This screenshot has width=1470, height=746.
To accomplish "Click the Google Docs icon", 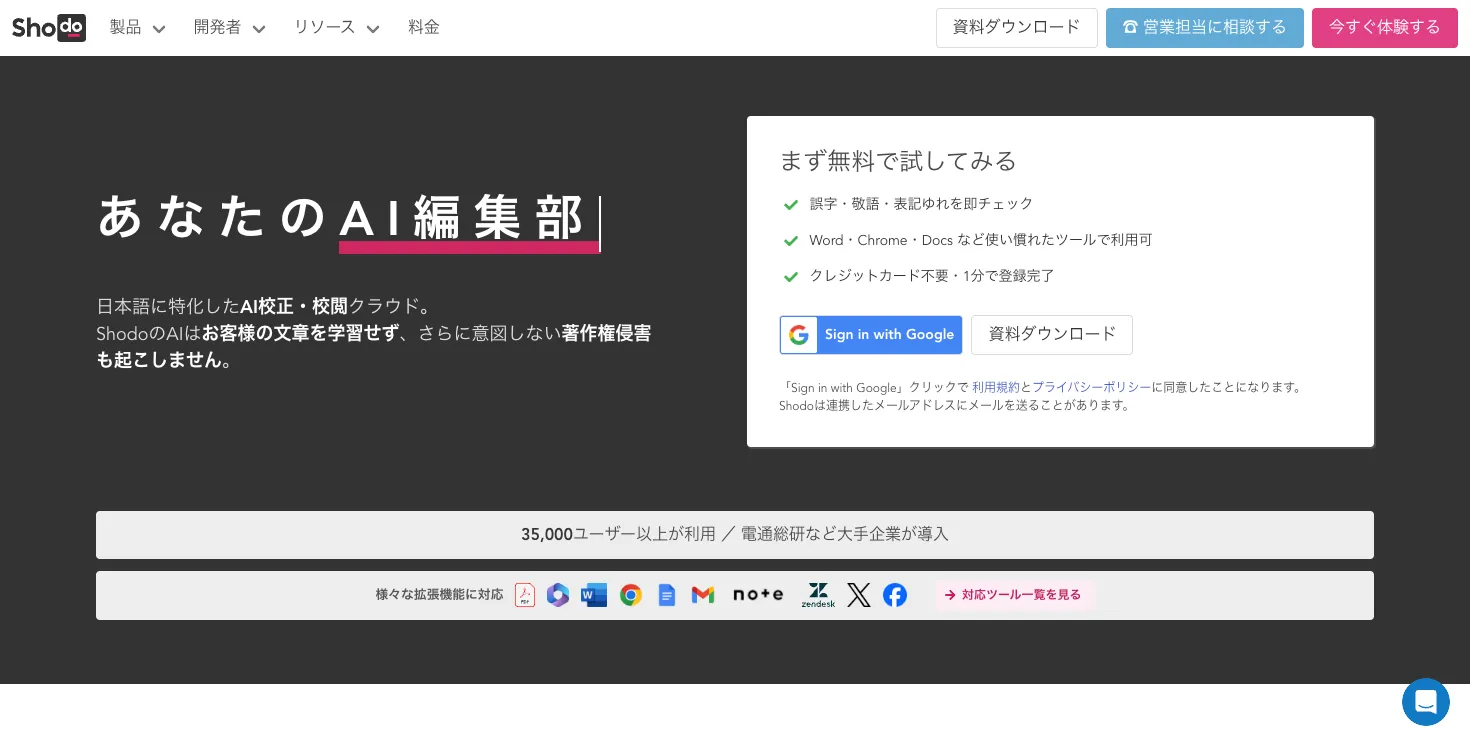I will 667,595.
